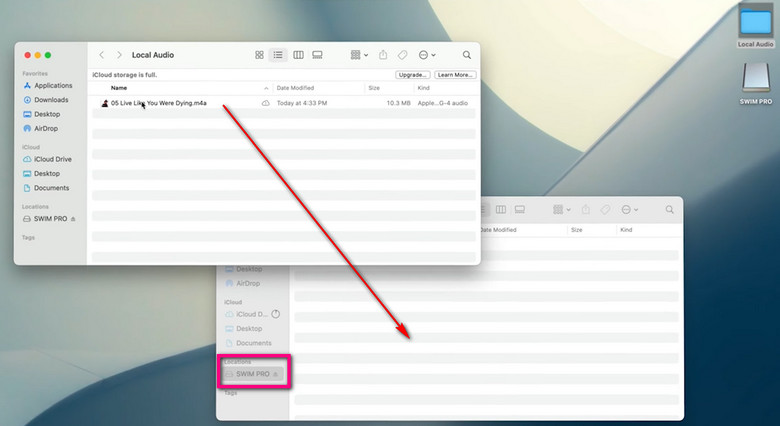Sort by Date Modified in Local Audio window
The height and width of the screenshot is (426, 780).
295,88
